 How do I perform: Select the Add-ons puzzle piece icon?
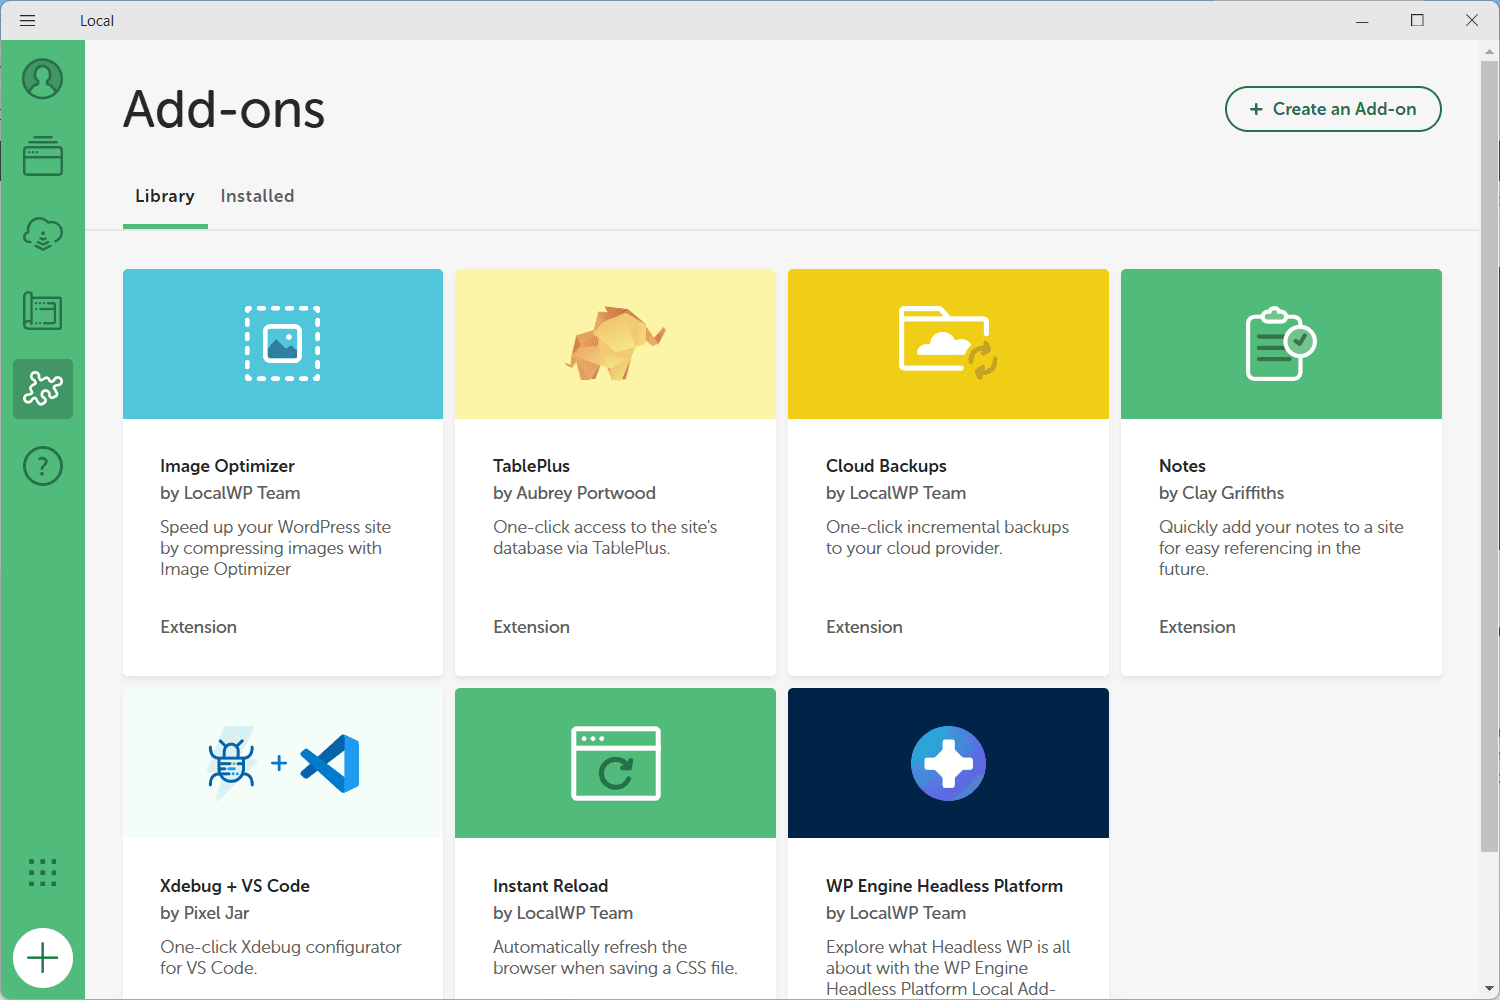tap(43, 389)
